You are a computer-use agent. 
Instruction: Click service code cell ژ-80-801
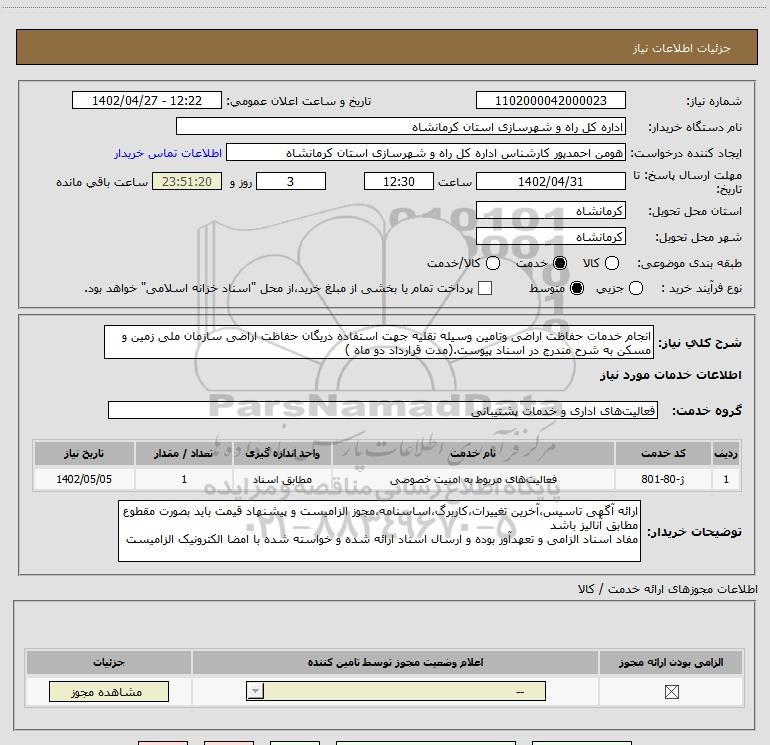click(x=663, y=479)
